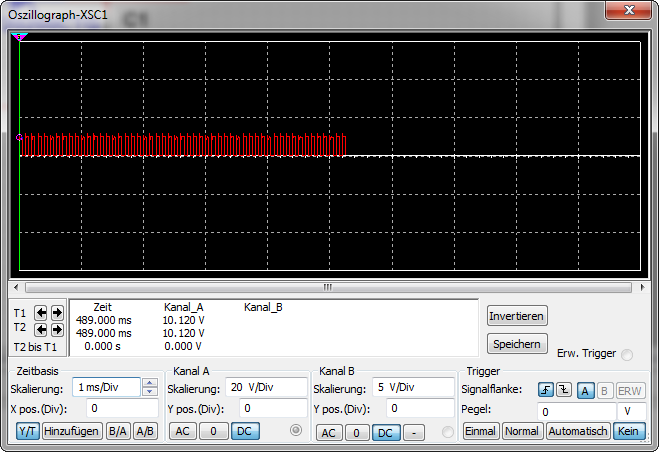This screenshot has width=659, height=452.
Task: Click the Speichern button
Action: pyautogui.click(x=517, y=344)
